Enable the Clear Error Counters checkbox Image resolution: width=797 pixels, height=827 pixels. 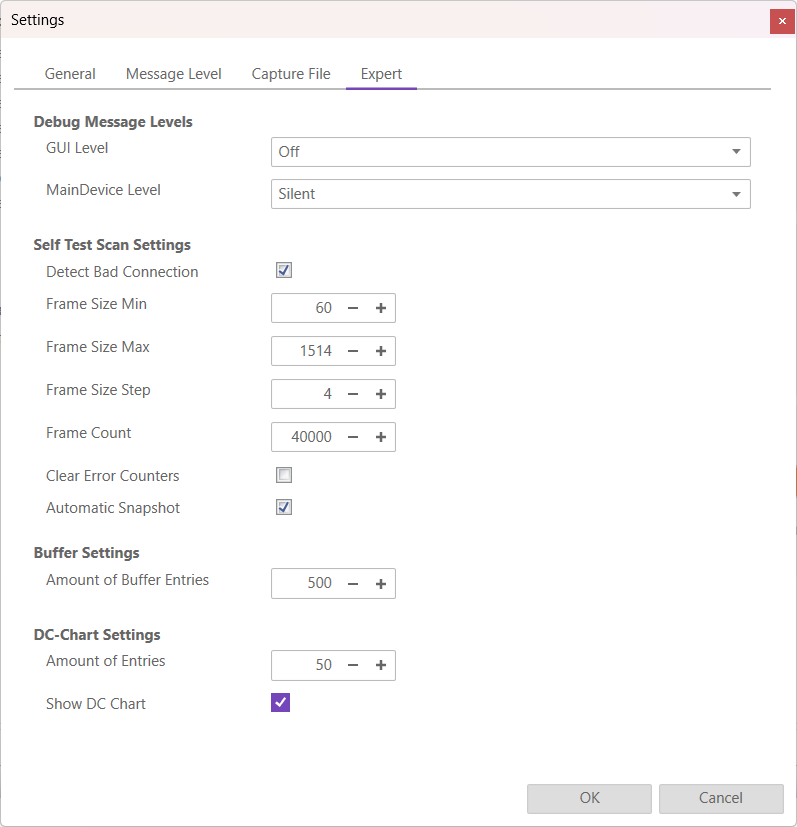click(283, 474)
